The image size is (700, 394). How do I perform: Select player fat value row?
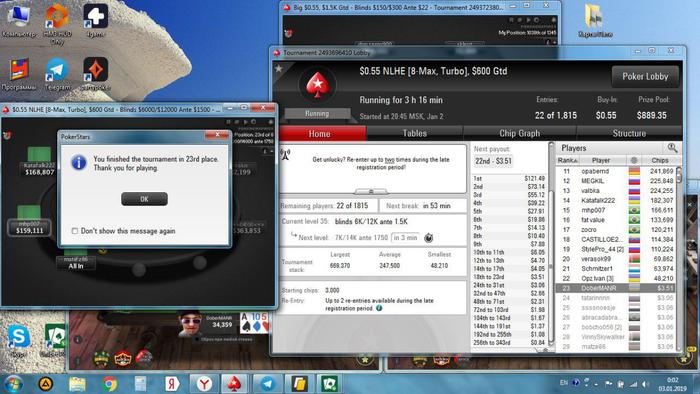click(615, 220)
